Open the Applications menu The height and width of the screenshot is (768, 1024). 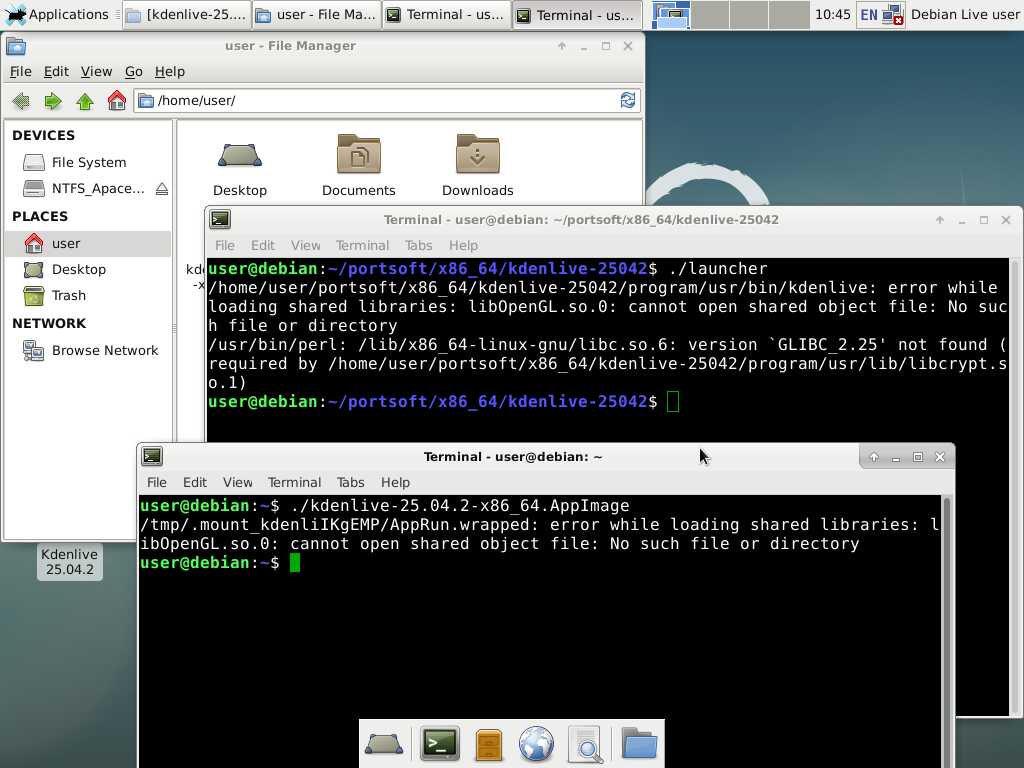57,15
